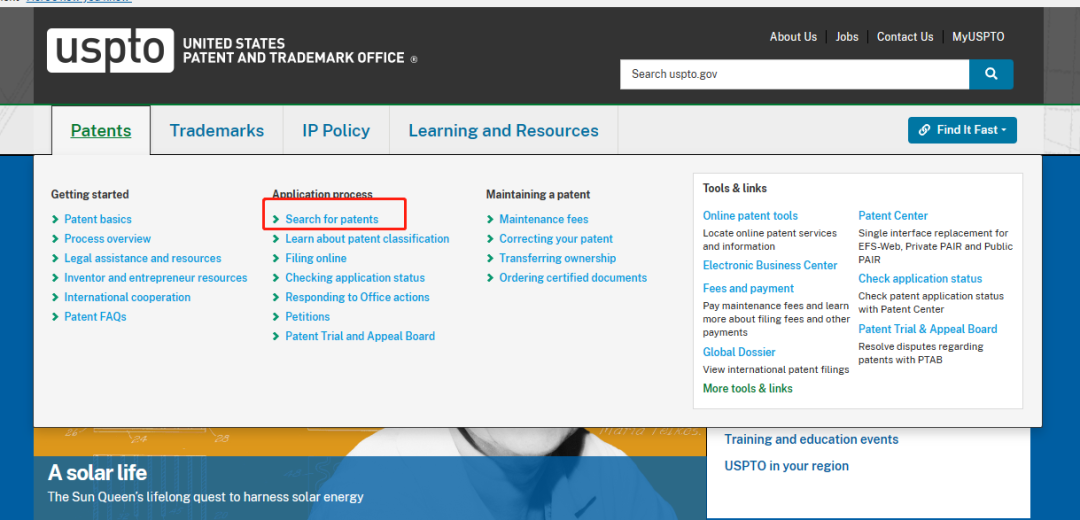1080x520 pixels.
Task: Go to Correcting your patent
Action: click(x=556, y=238)
